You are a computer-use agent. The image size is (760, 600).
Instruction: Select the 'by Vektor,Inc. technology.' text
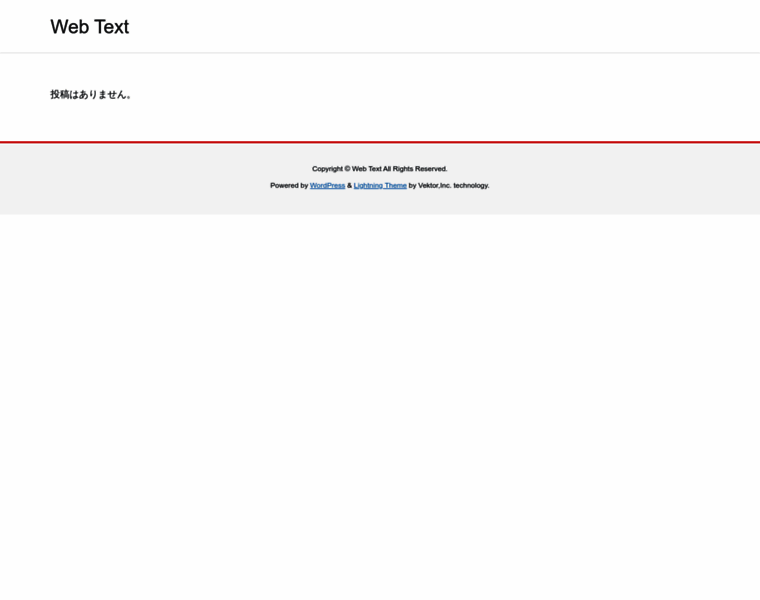click(449, 186)
